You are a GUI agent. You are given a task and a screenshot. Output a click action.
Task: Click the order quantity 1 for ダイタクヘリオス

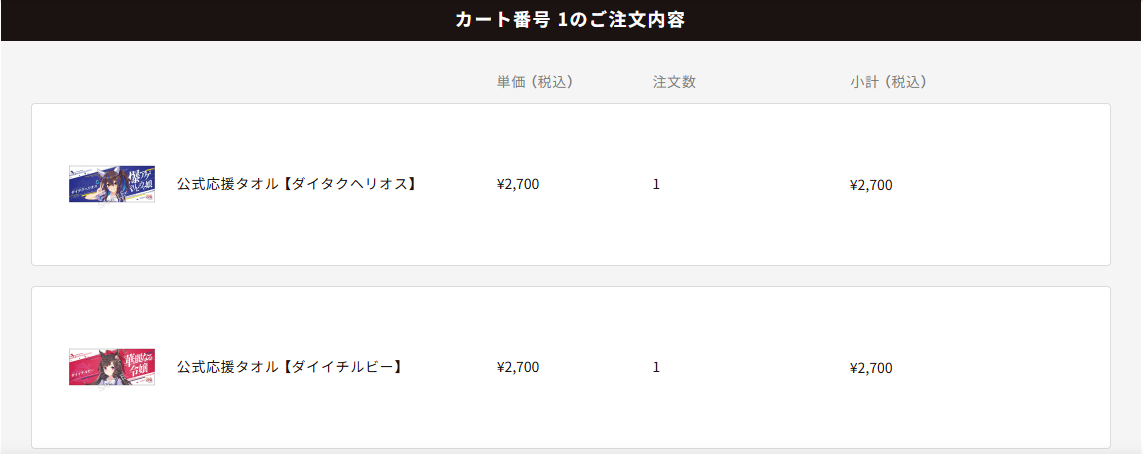656,184
